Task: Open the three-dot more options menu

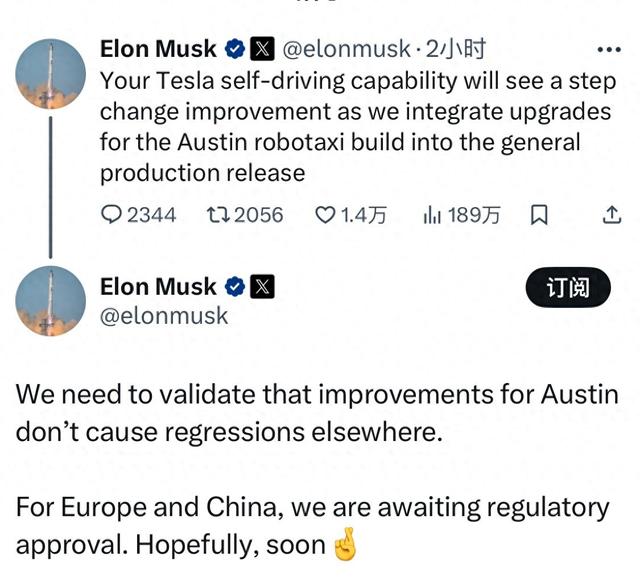Action: (609, 50)
